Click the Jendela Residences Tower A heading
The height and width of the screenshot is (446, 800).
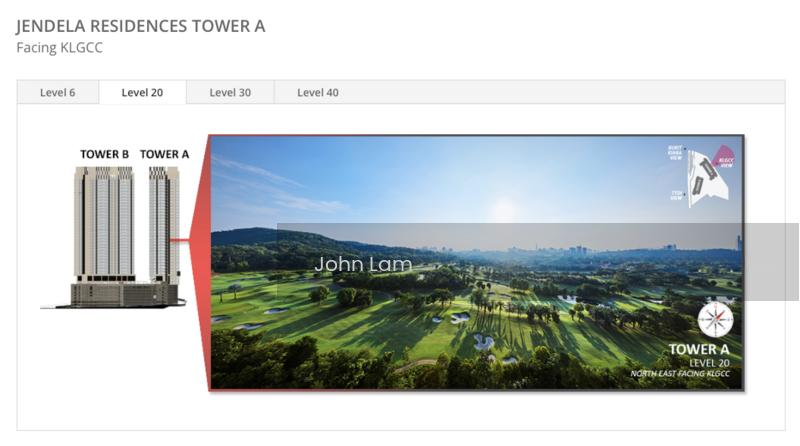(x=141, y=26)
